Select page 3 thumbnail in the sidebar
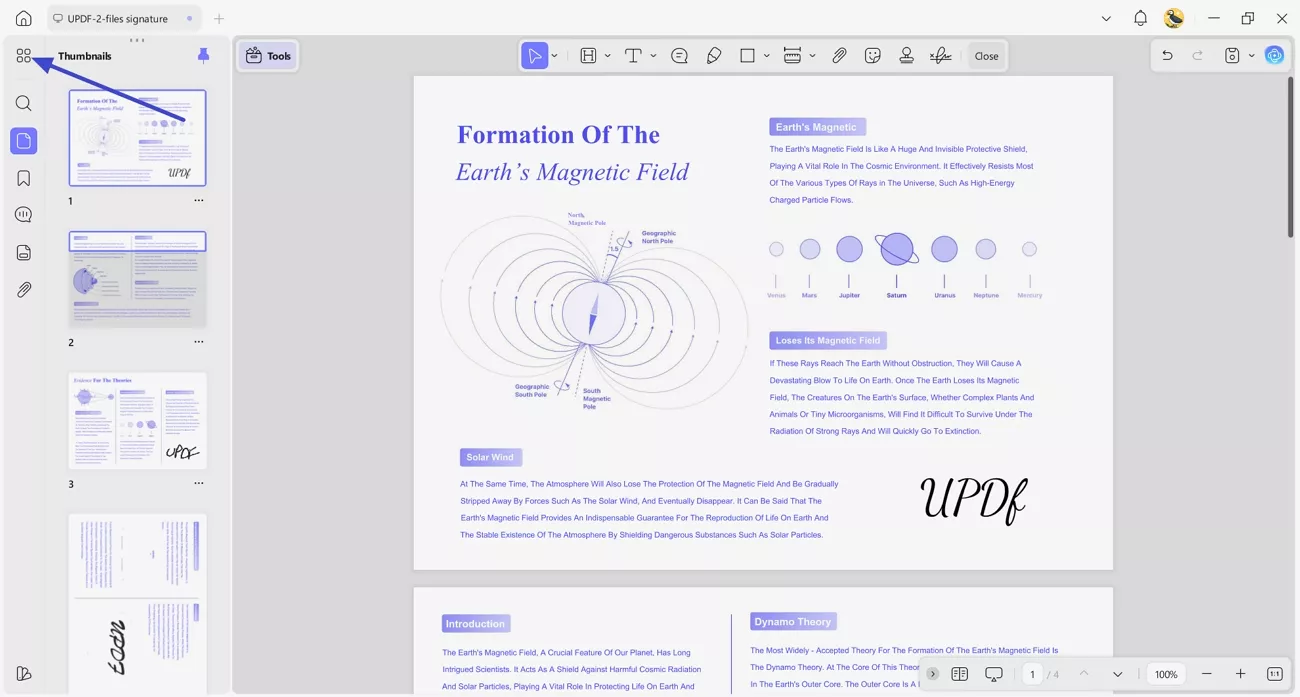1300x697 pixels. [x=137, y=420]
